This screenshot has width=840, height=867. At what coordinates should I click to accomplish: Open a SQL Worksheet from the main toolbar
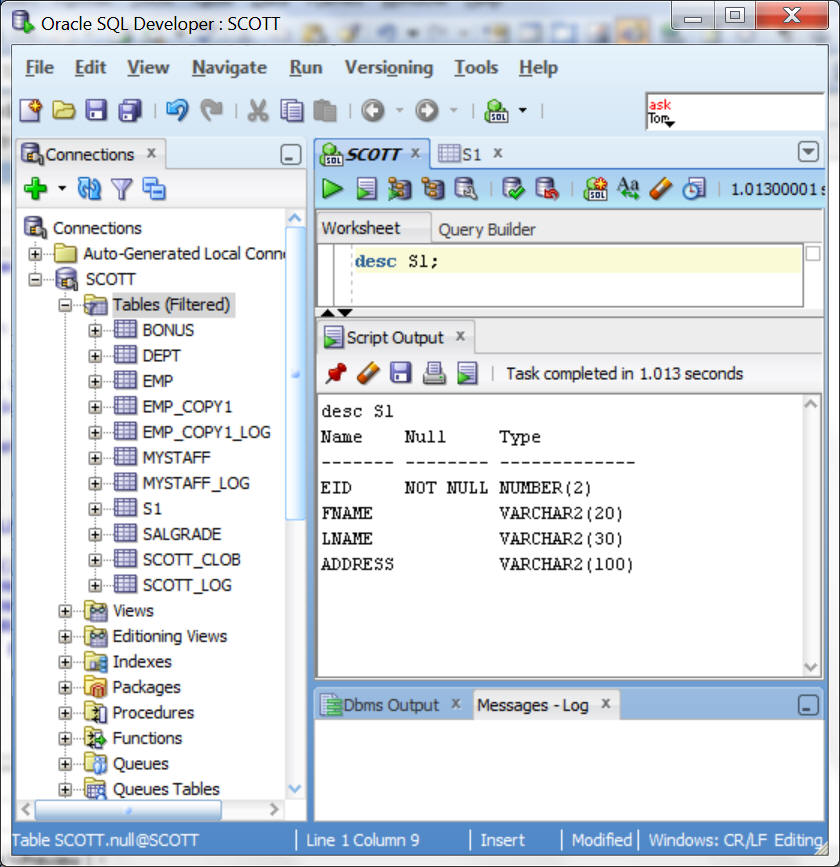[496, 111]
